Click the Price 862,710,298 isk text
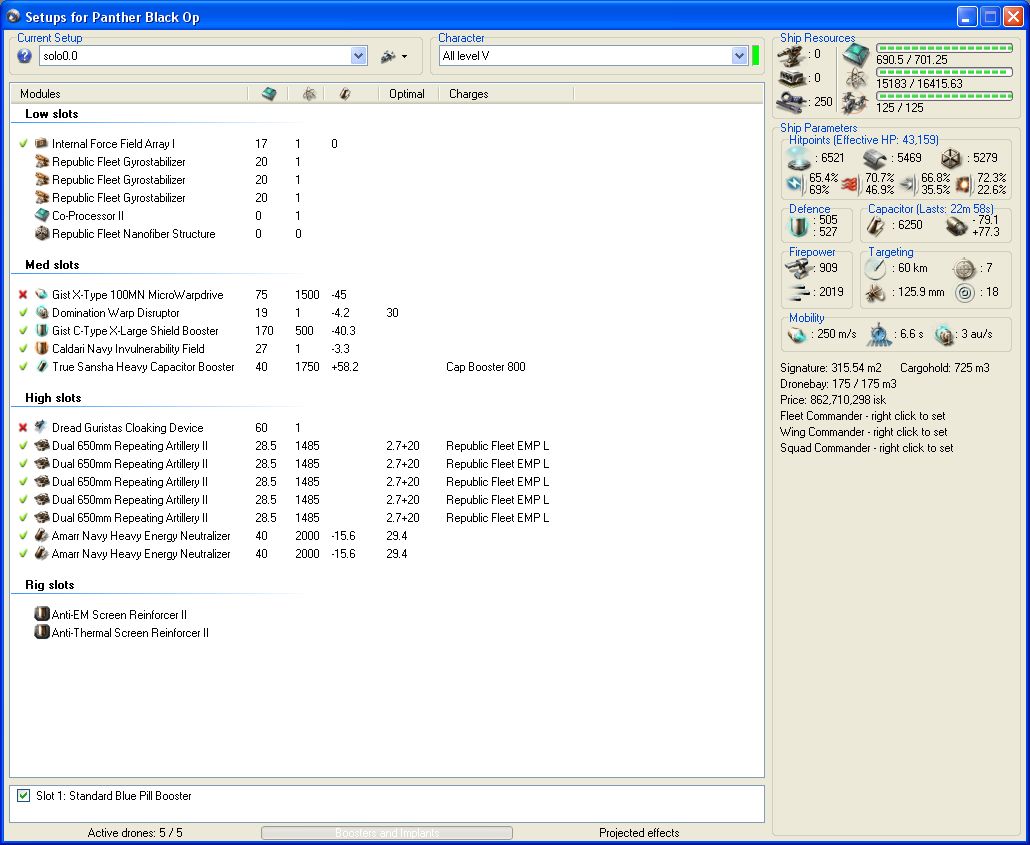The image size is (1030, 845). 833,400
